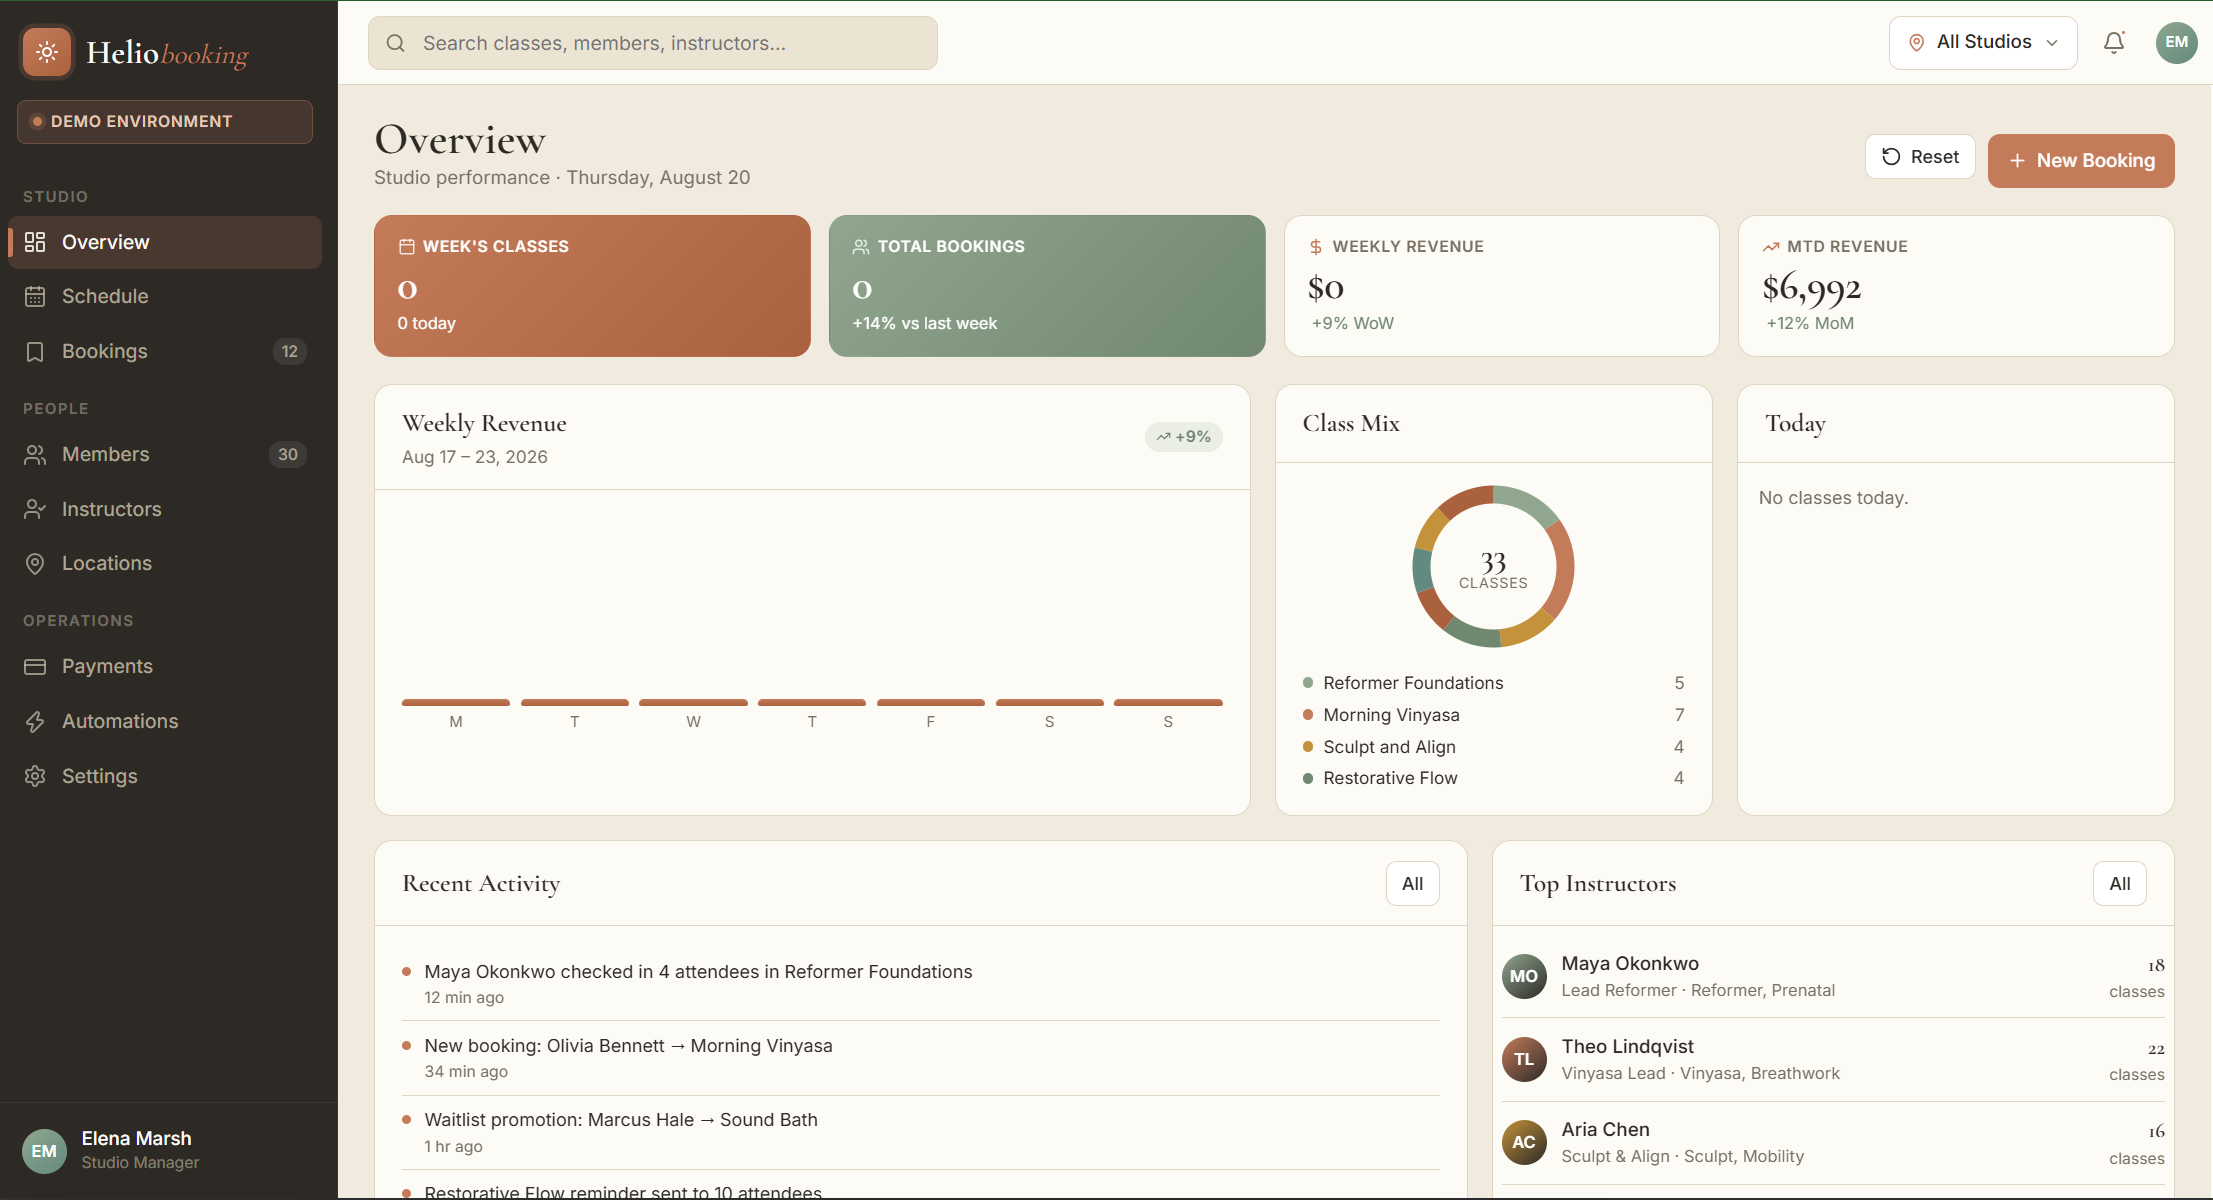
Task: Click the Payments card icon
Action: [x=35, y=666]
